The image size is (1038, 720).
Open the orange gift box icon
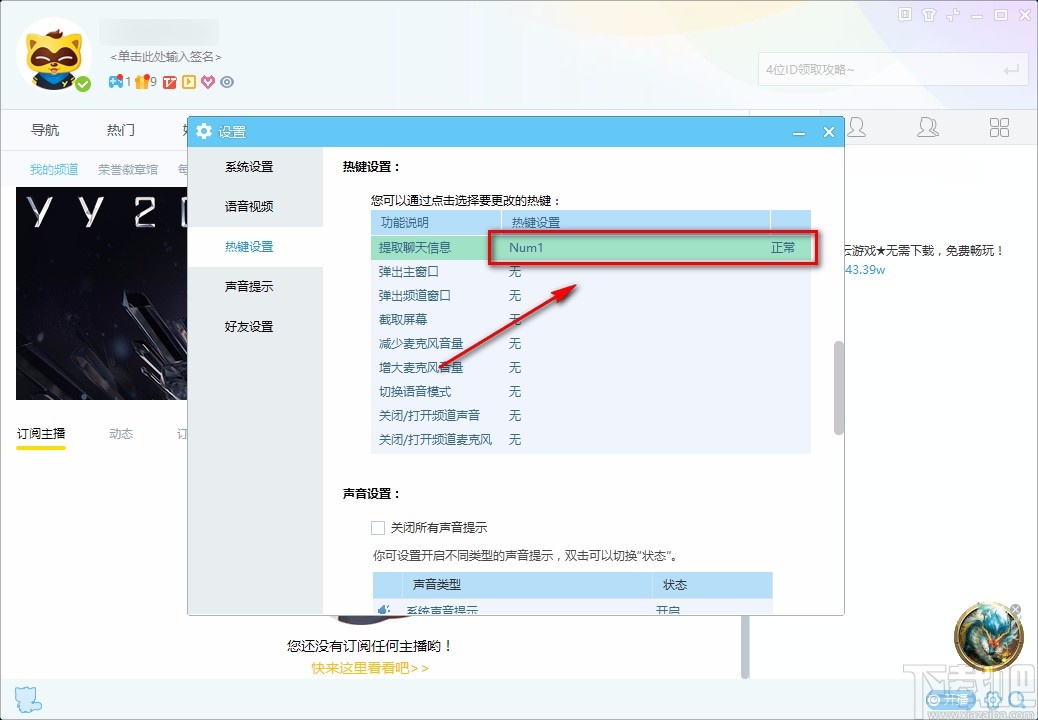tap(142, 82)
